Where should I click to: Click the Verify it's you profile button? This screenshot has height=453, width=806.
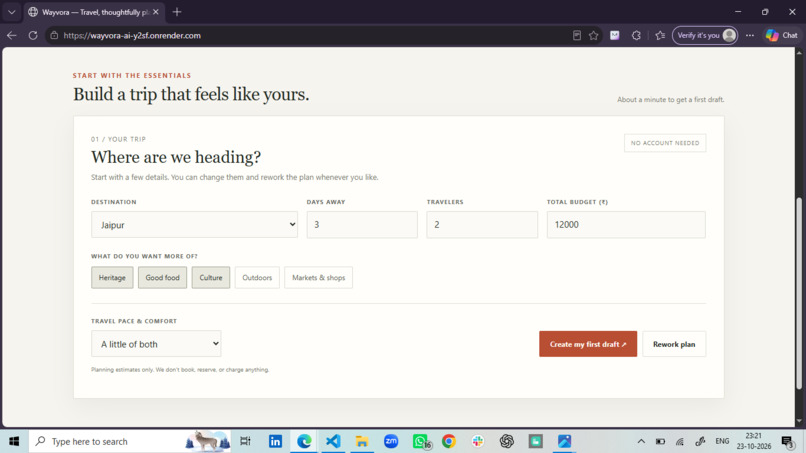coord(705,35)
